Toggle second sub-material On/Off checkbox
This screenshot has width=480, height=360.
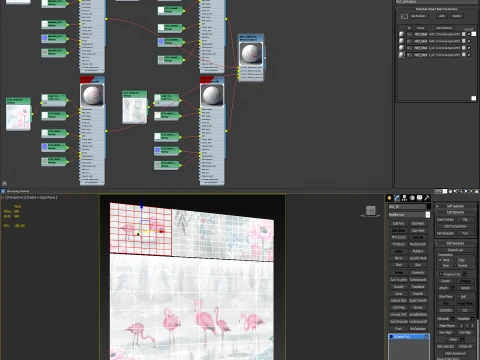coord(469,41)
